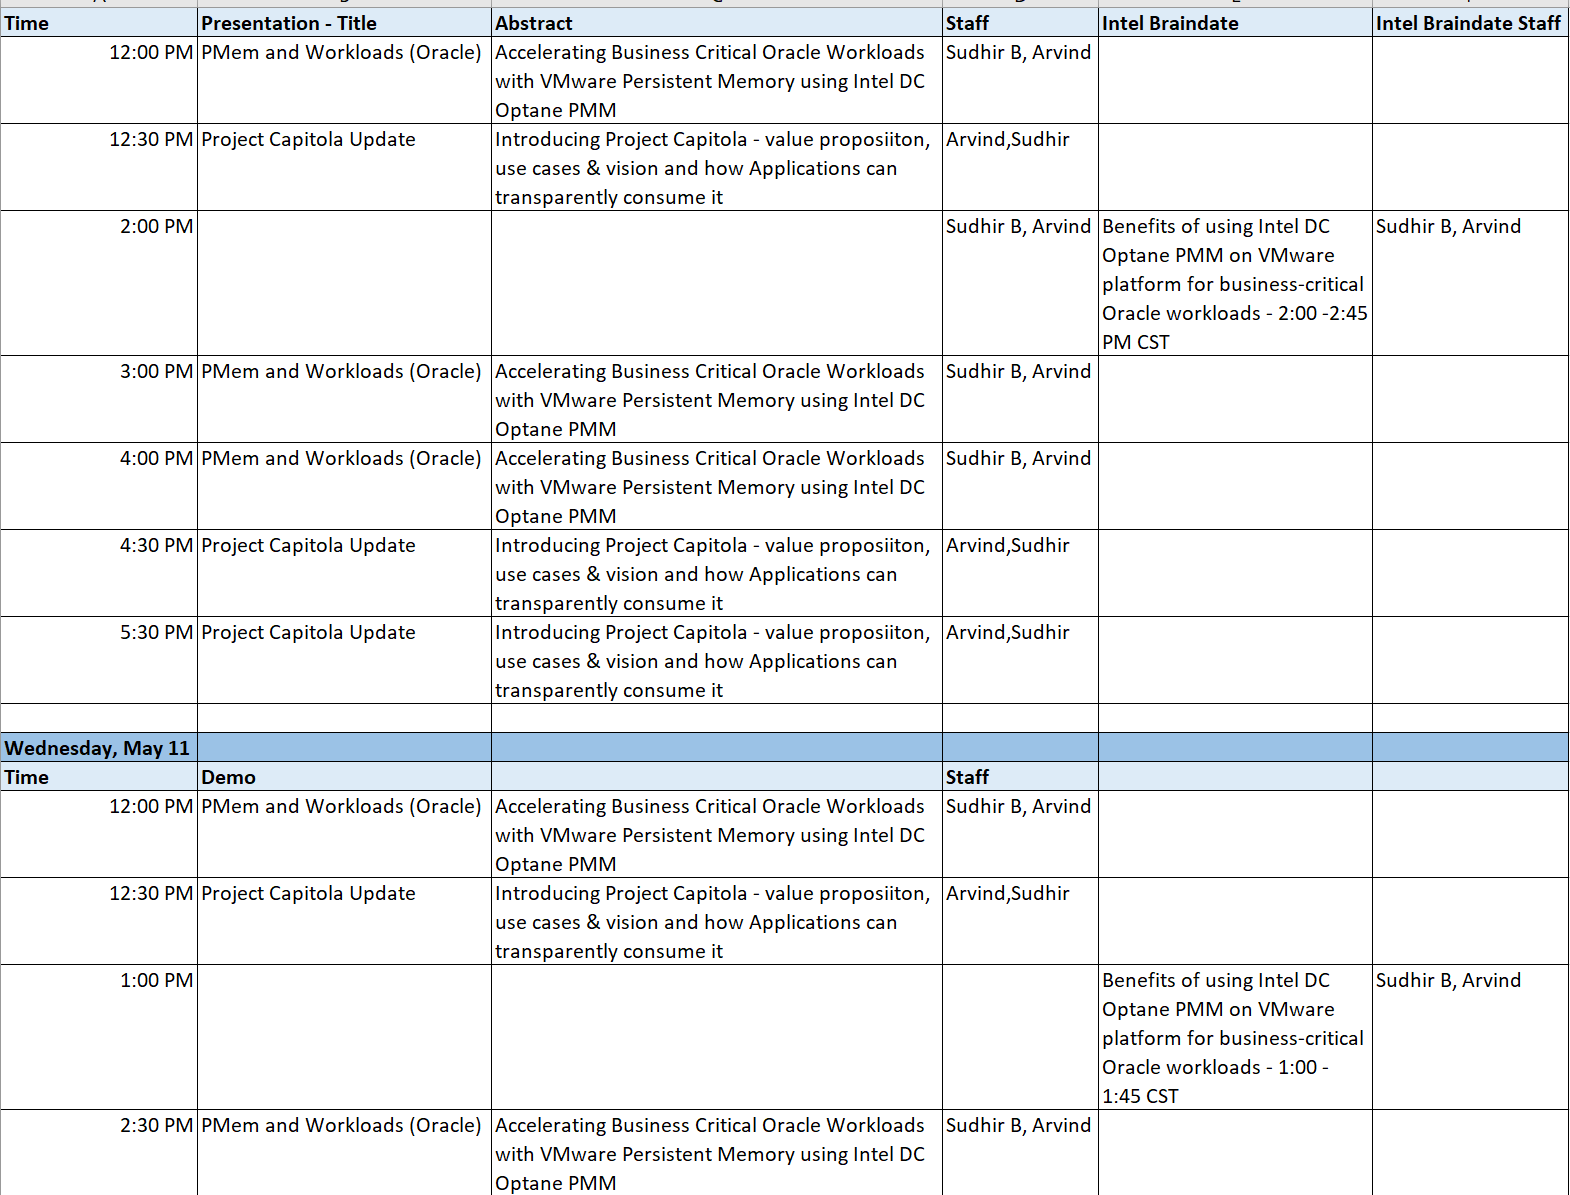Click the '4:30 PM' time cell
Viewport: 1570px width, 1195px height.
coord(99,573)
